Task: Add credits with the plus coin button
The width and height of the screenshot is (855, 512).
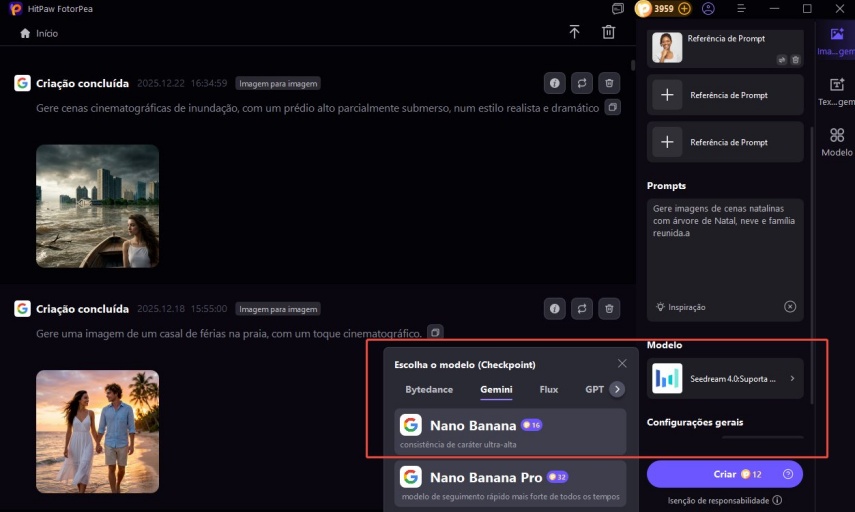Action: coord(685,8)
